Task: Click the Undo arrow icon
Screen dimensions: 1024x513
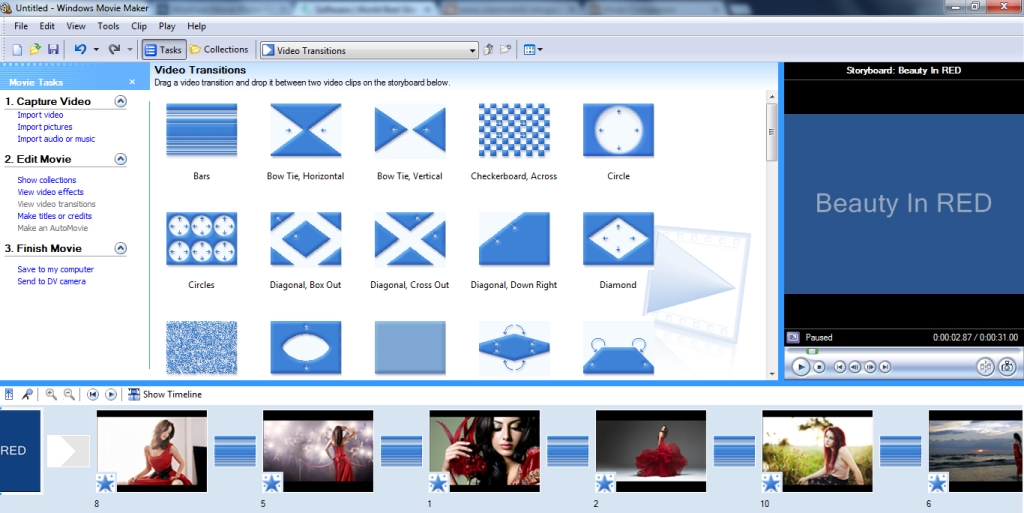Action: pos(80,50)
